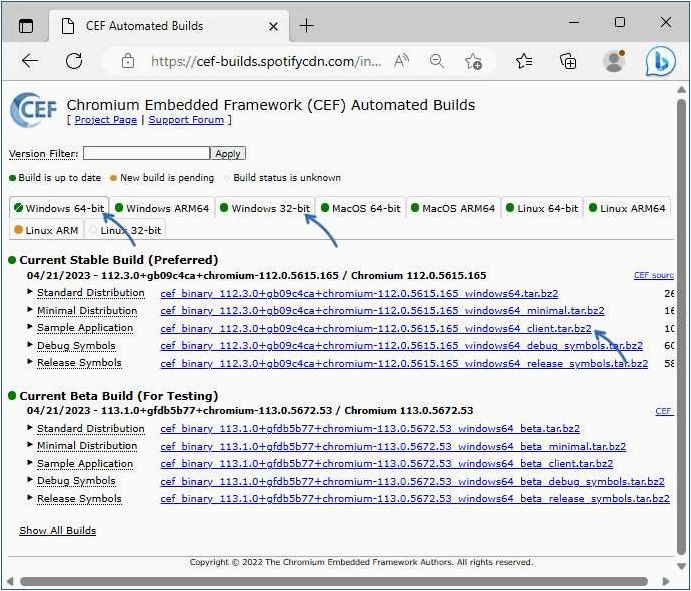View site information via the lock icon
The width and height of the screenshot is (691, 591).
click(128, 61)
